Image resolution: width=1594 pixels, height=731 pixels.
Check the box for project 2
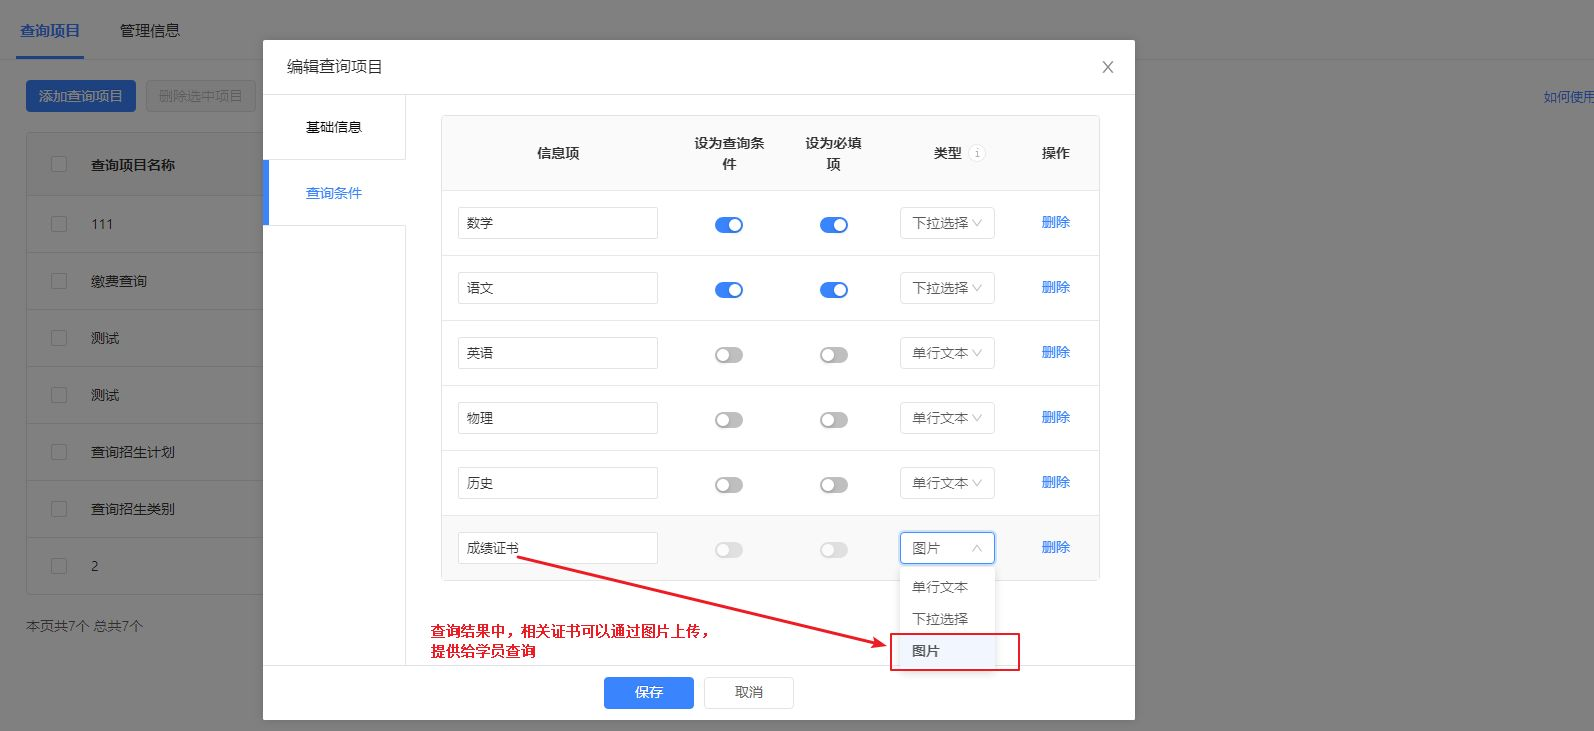pyautogui.click(x=59, y=566)
